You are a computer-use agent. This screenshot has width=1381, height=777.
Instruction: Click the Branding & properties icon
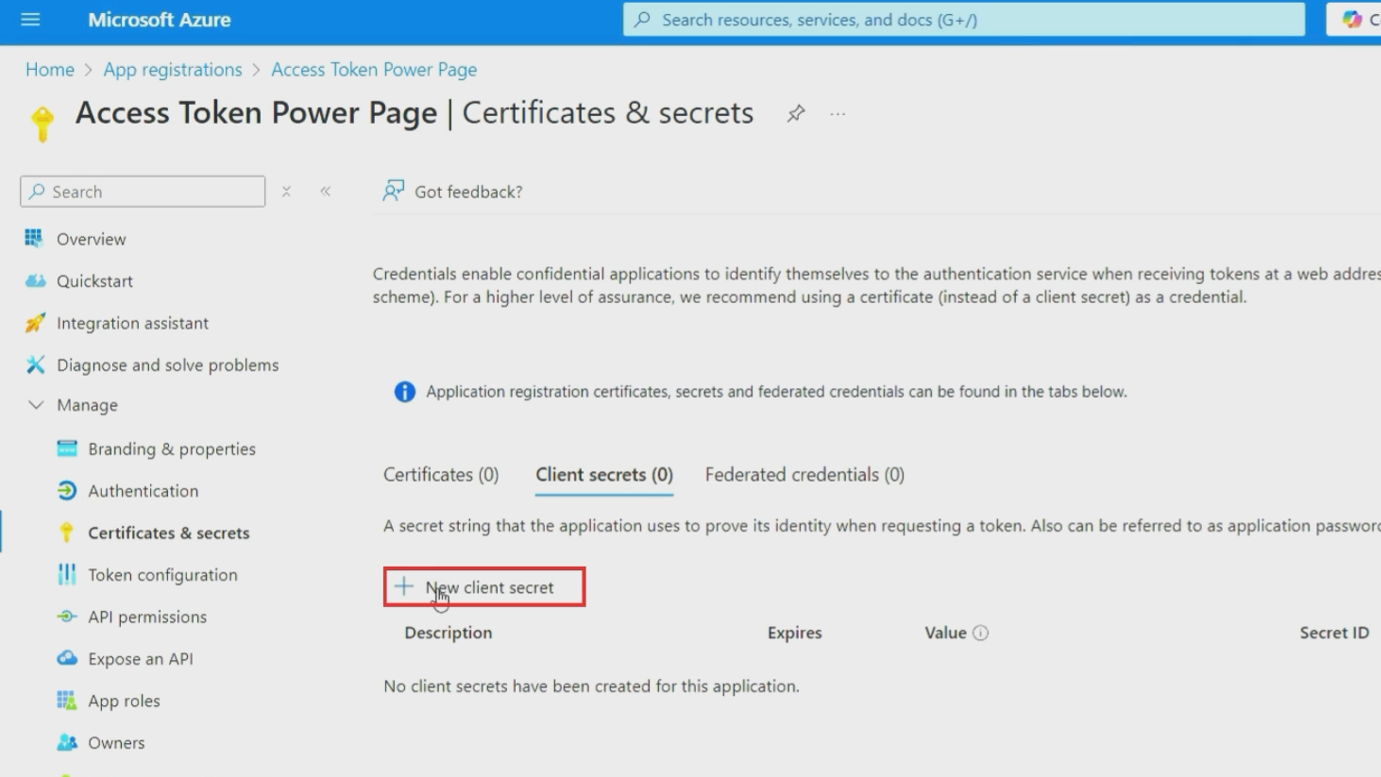tap(67, 448)
